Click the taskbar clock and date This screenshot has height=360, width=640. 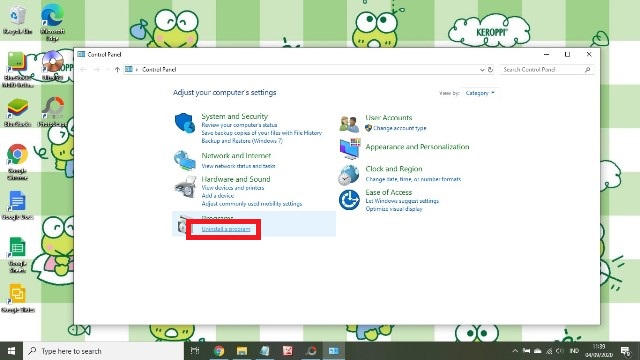599,351
